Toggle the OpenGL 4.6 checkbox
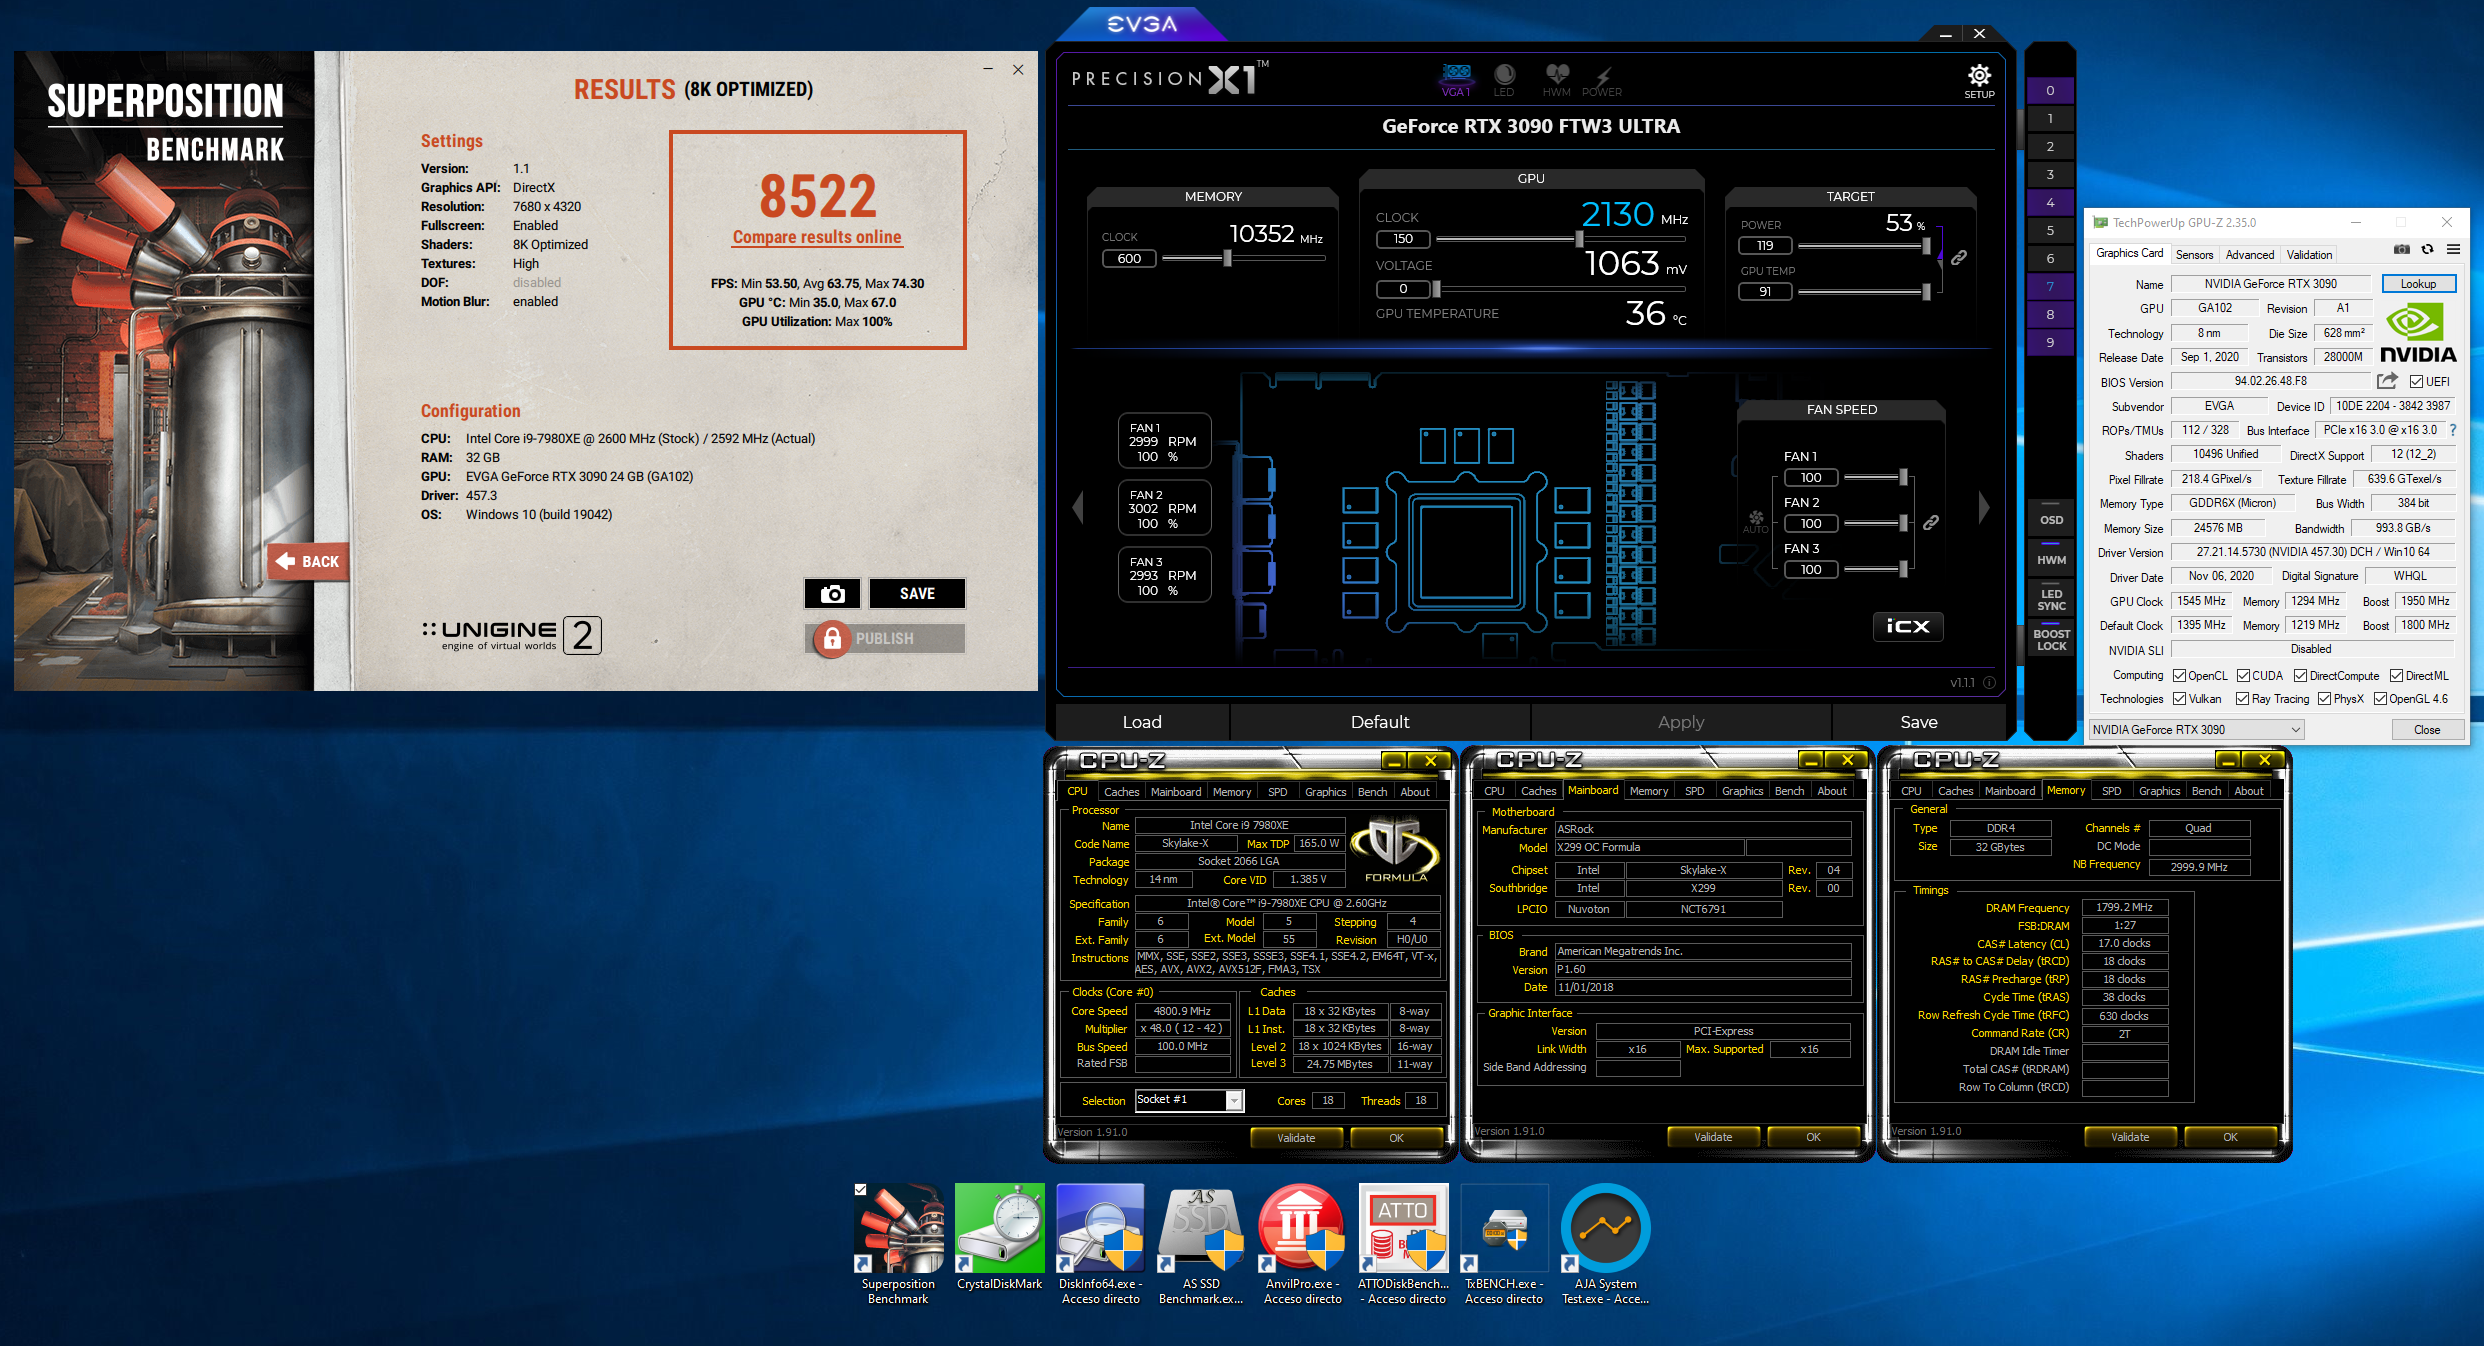Viewport: 2484px width, 1346px height. [x=2380, y=699]
